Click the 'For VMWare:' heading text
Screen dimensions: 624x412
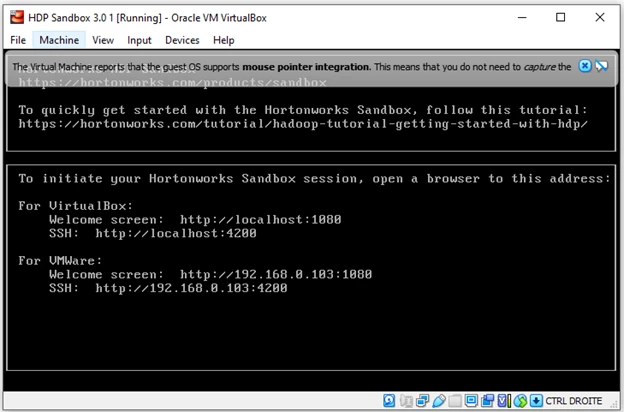click(60, 261)
